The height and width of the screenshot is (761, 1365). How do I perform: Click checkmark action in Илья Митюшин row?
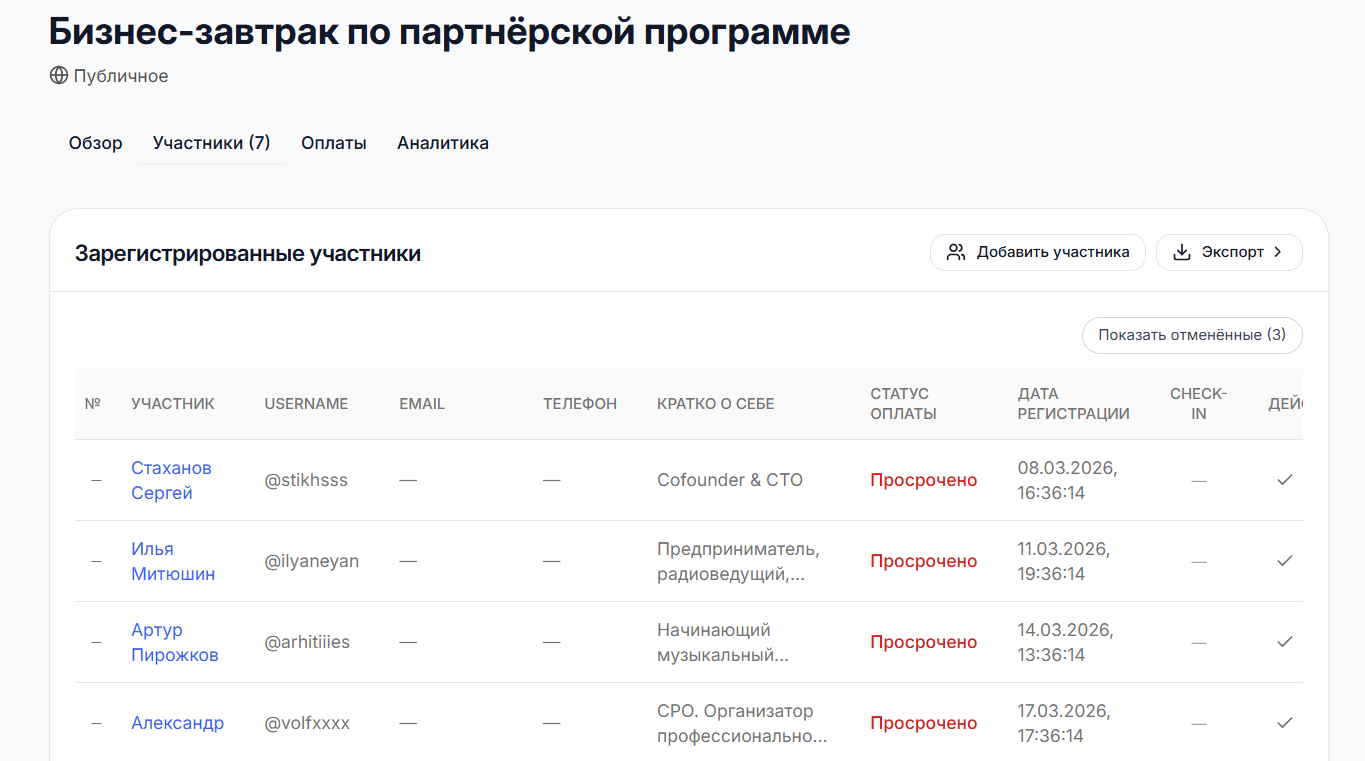1285,561
